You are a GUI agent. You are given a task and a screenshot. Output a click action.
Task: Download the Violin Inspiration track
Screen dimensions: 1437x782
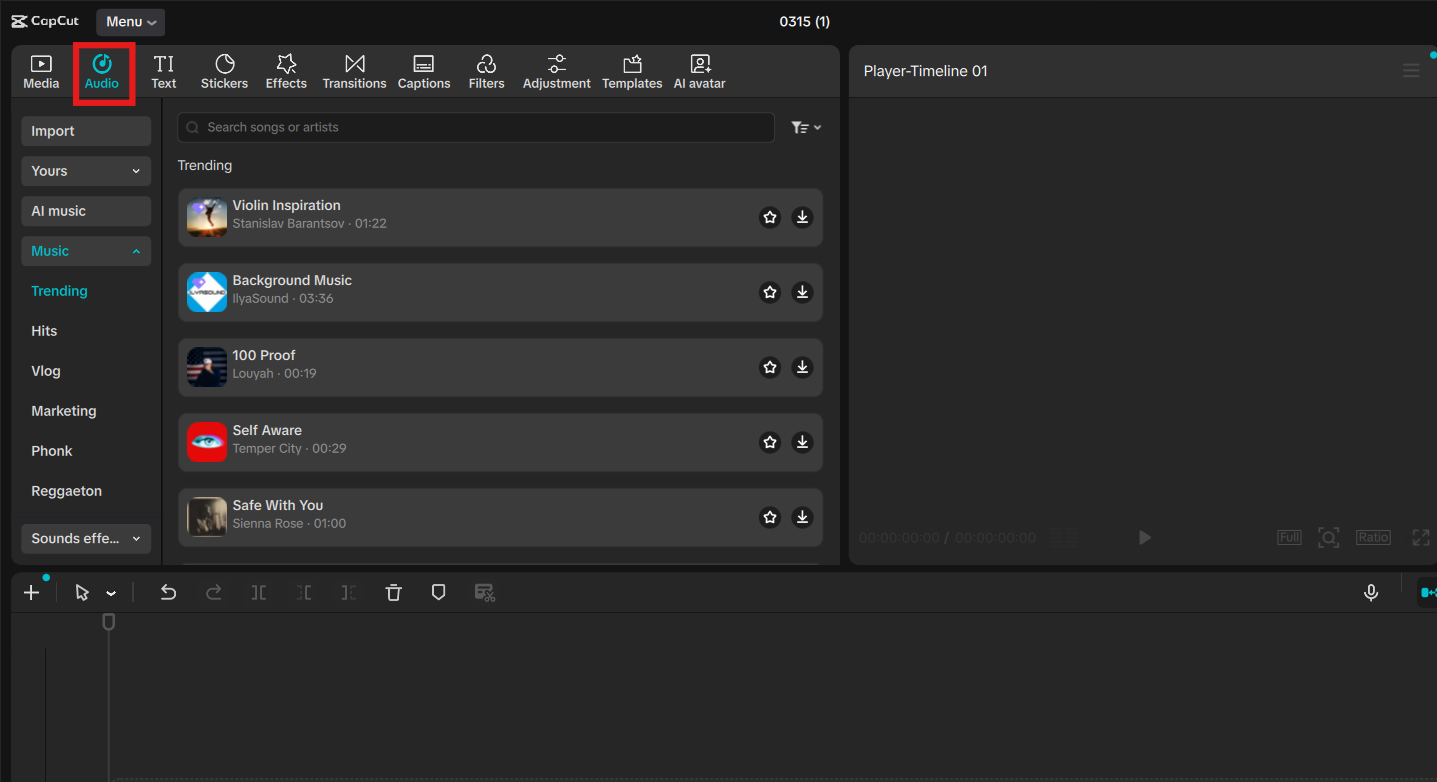(802, 217)
